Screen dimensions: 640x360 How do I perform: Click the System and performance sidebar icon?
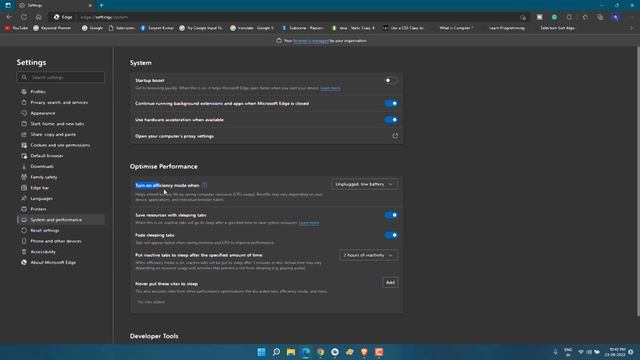[24, 220]
